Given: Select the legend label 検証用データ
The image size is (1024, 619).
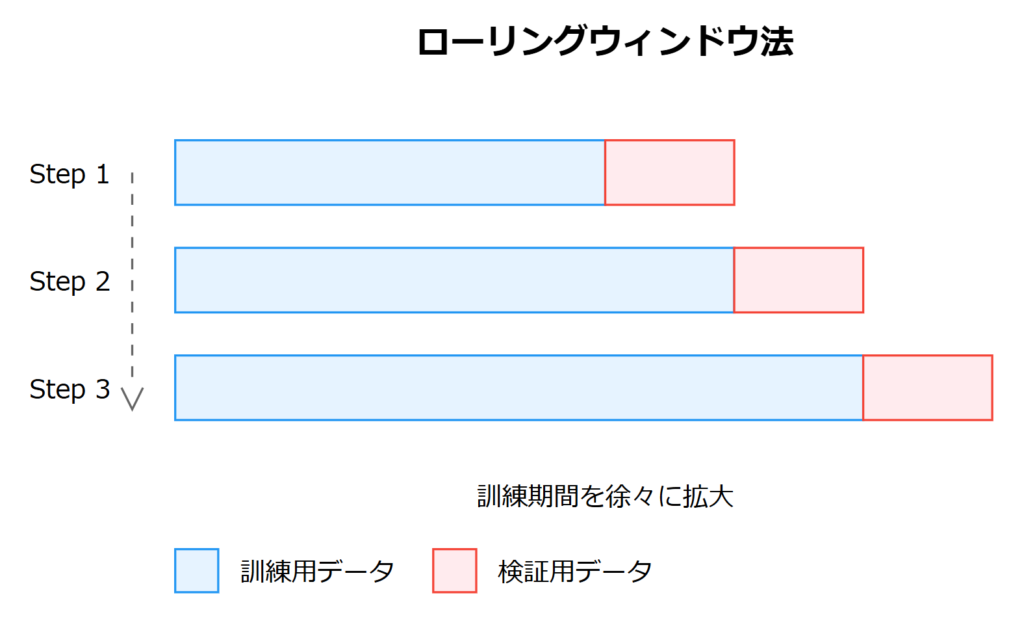Looking at the screenshot, I should [x=575, y=571].
